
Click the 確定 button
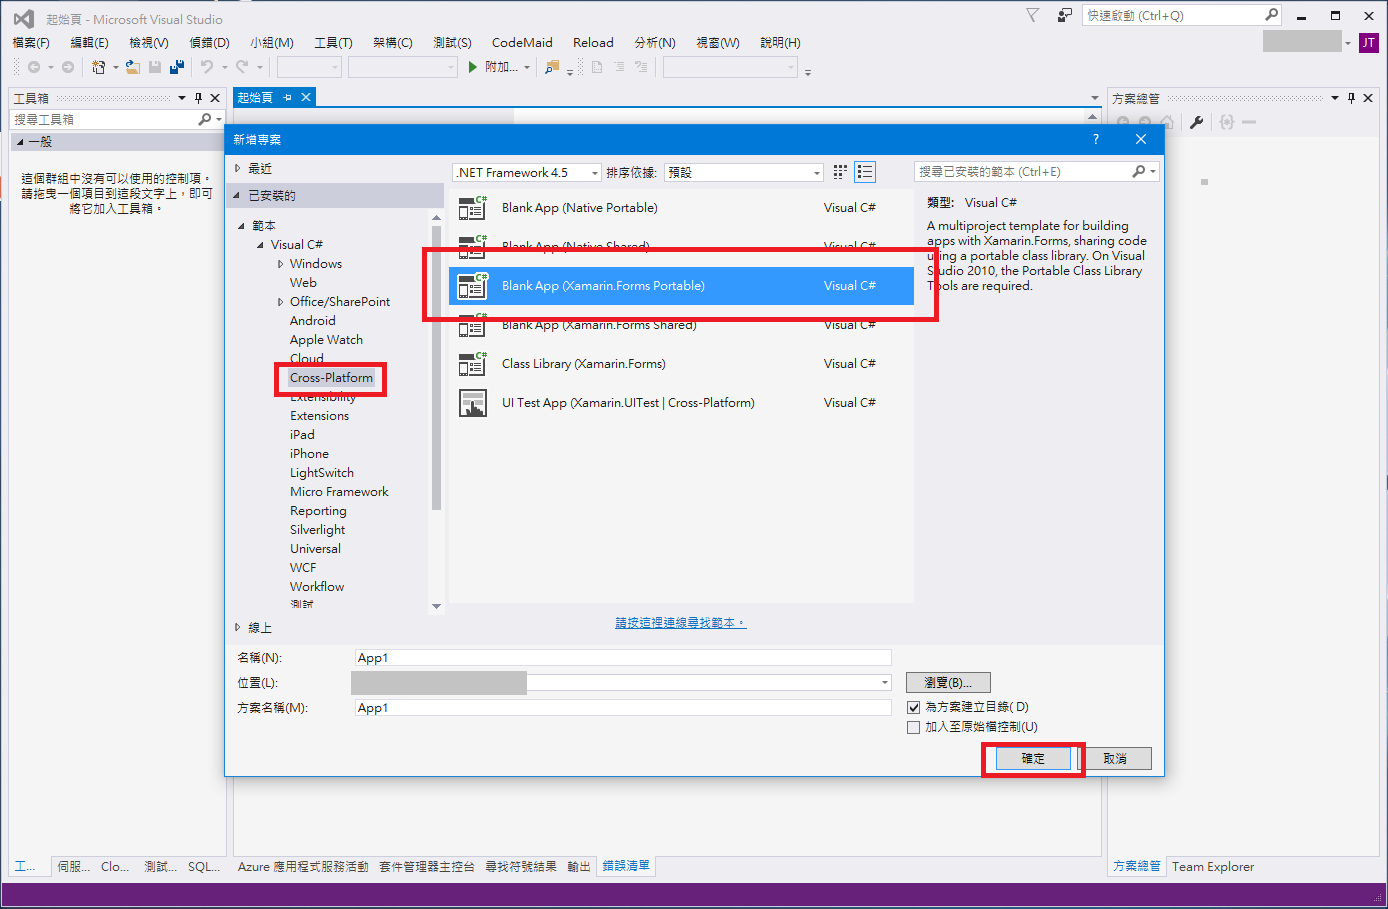click(x=1033, y=759)
